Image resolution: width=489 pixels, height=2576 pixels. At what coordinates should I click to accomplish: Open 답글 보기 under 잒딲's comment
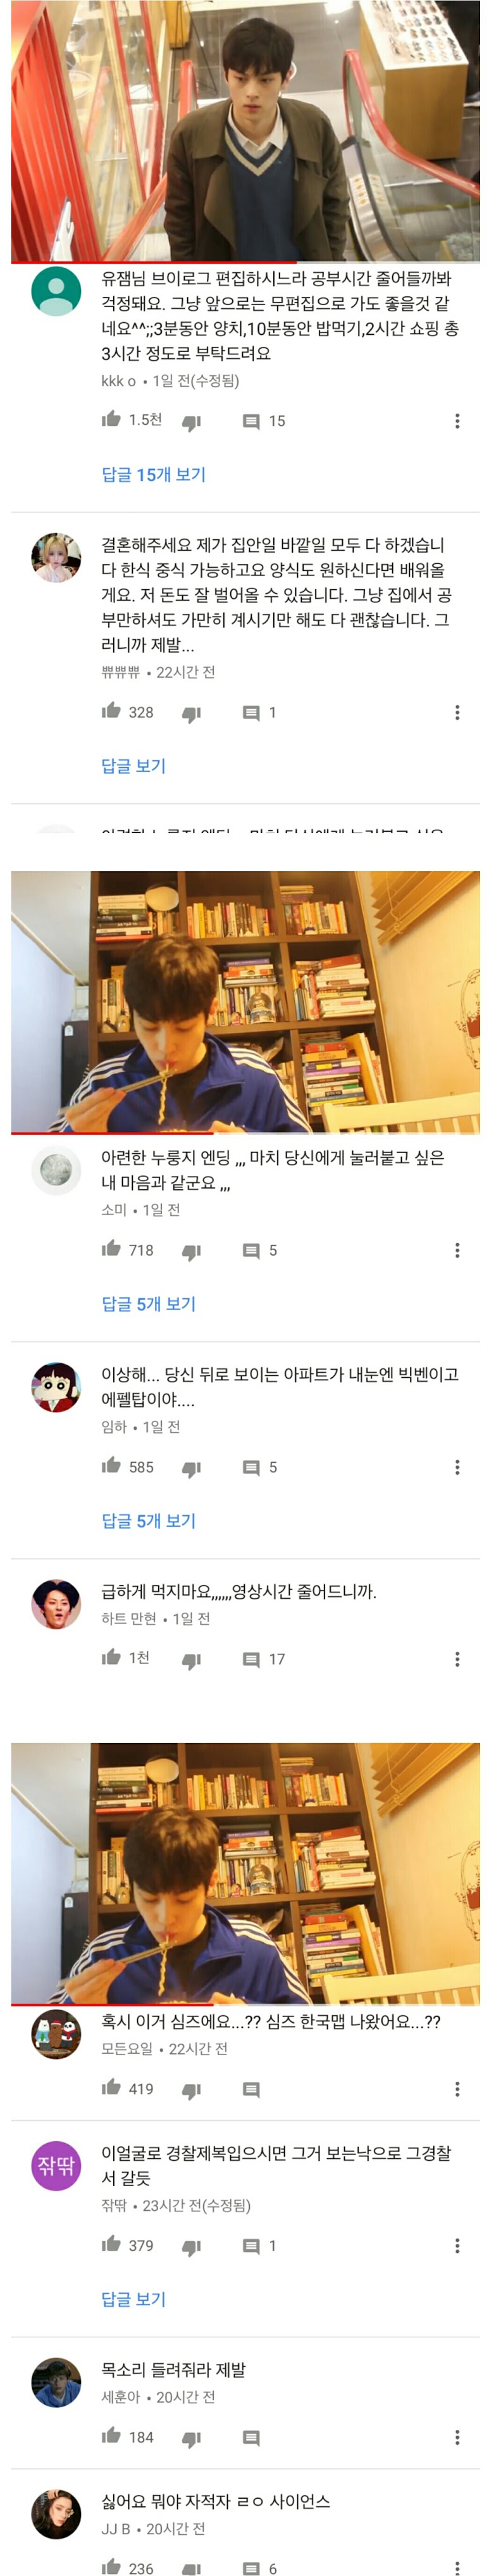coord(133,2299)
